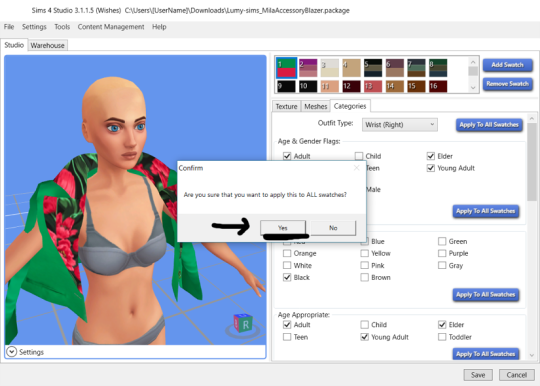Select swatch number 5 black
Image resolution: width=540 pixels, height=386 pixels.
pyautogui.click(x=373, y=68)
